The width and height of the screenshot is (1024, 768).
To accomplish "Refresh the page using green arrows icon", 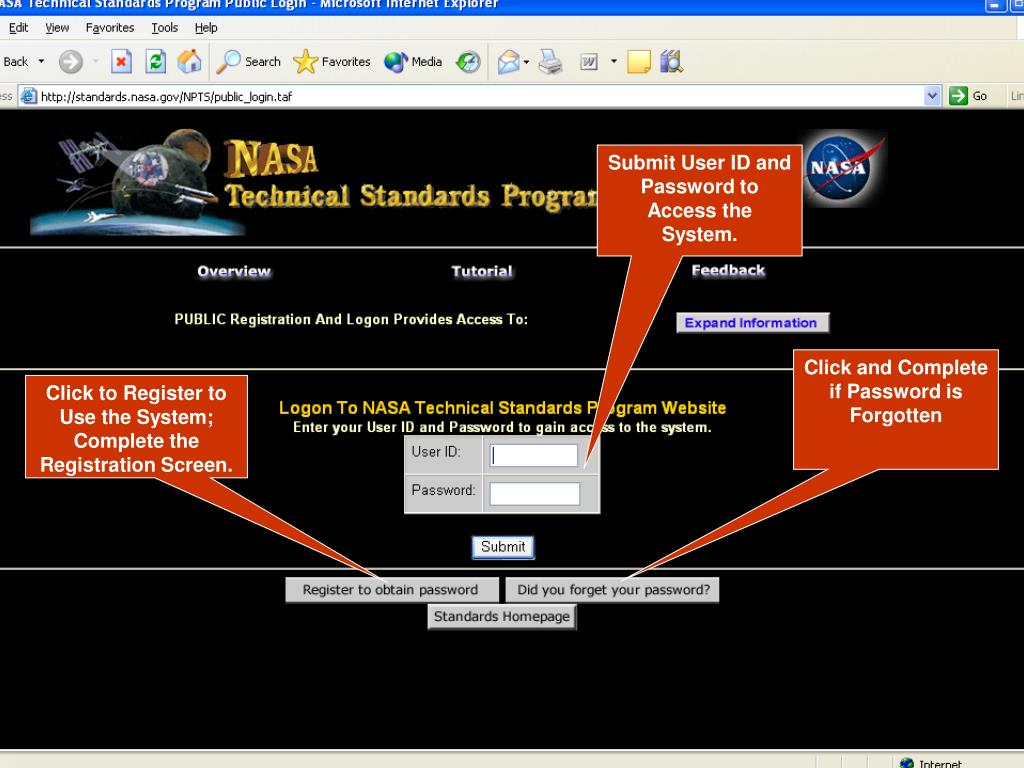I will click(x=155, y=62).
